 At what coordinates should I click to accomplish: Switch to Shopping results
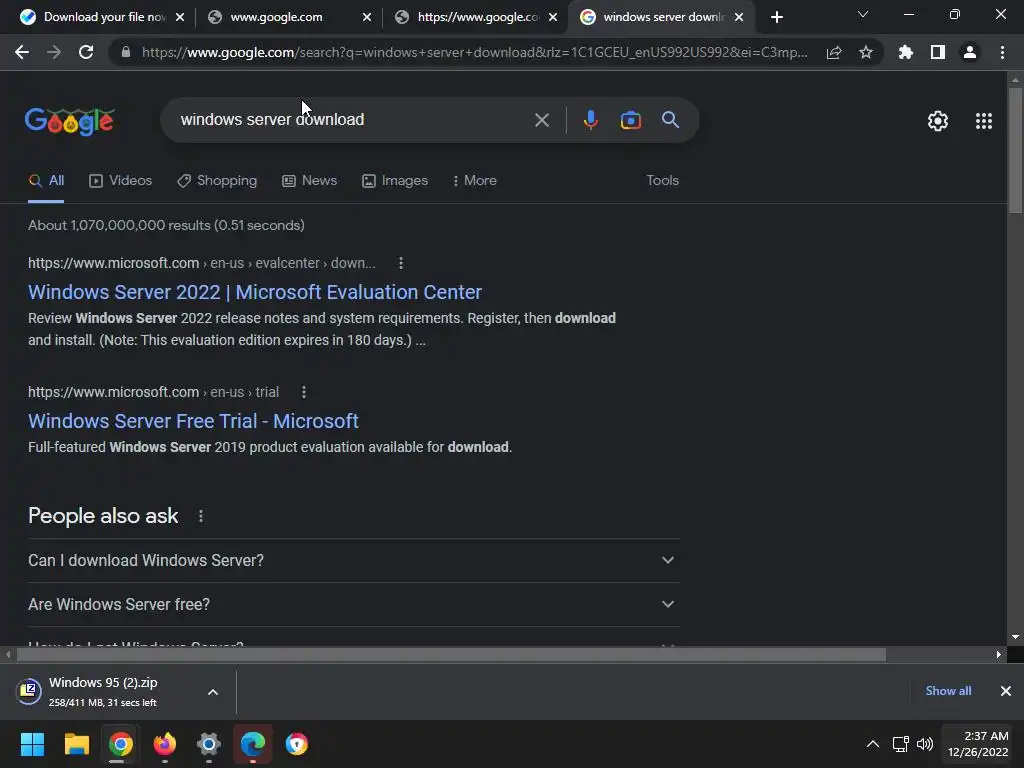(217, 181)
